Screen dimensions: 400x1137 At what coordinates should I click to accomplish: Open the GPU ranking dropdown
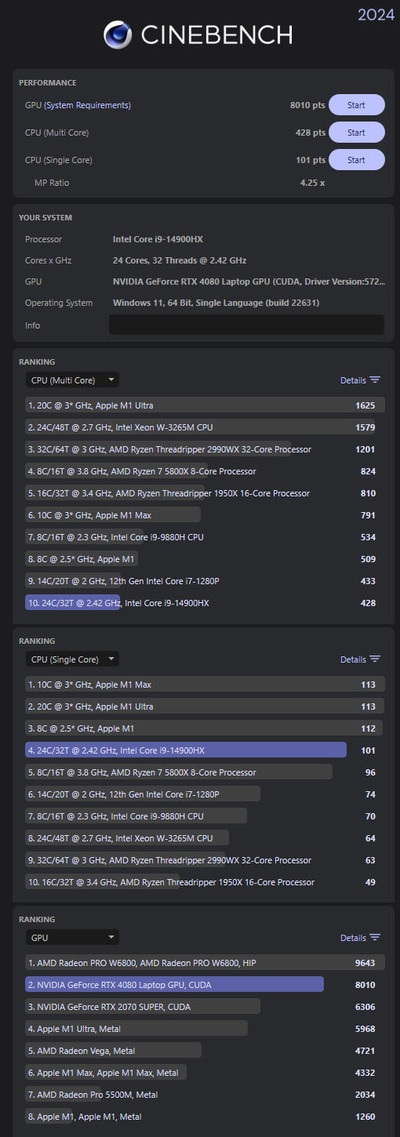[72, 938]
